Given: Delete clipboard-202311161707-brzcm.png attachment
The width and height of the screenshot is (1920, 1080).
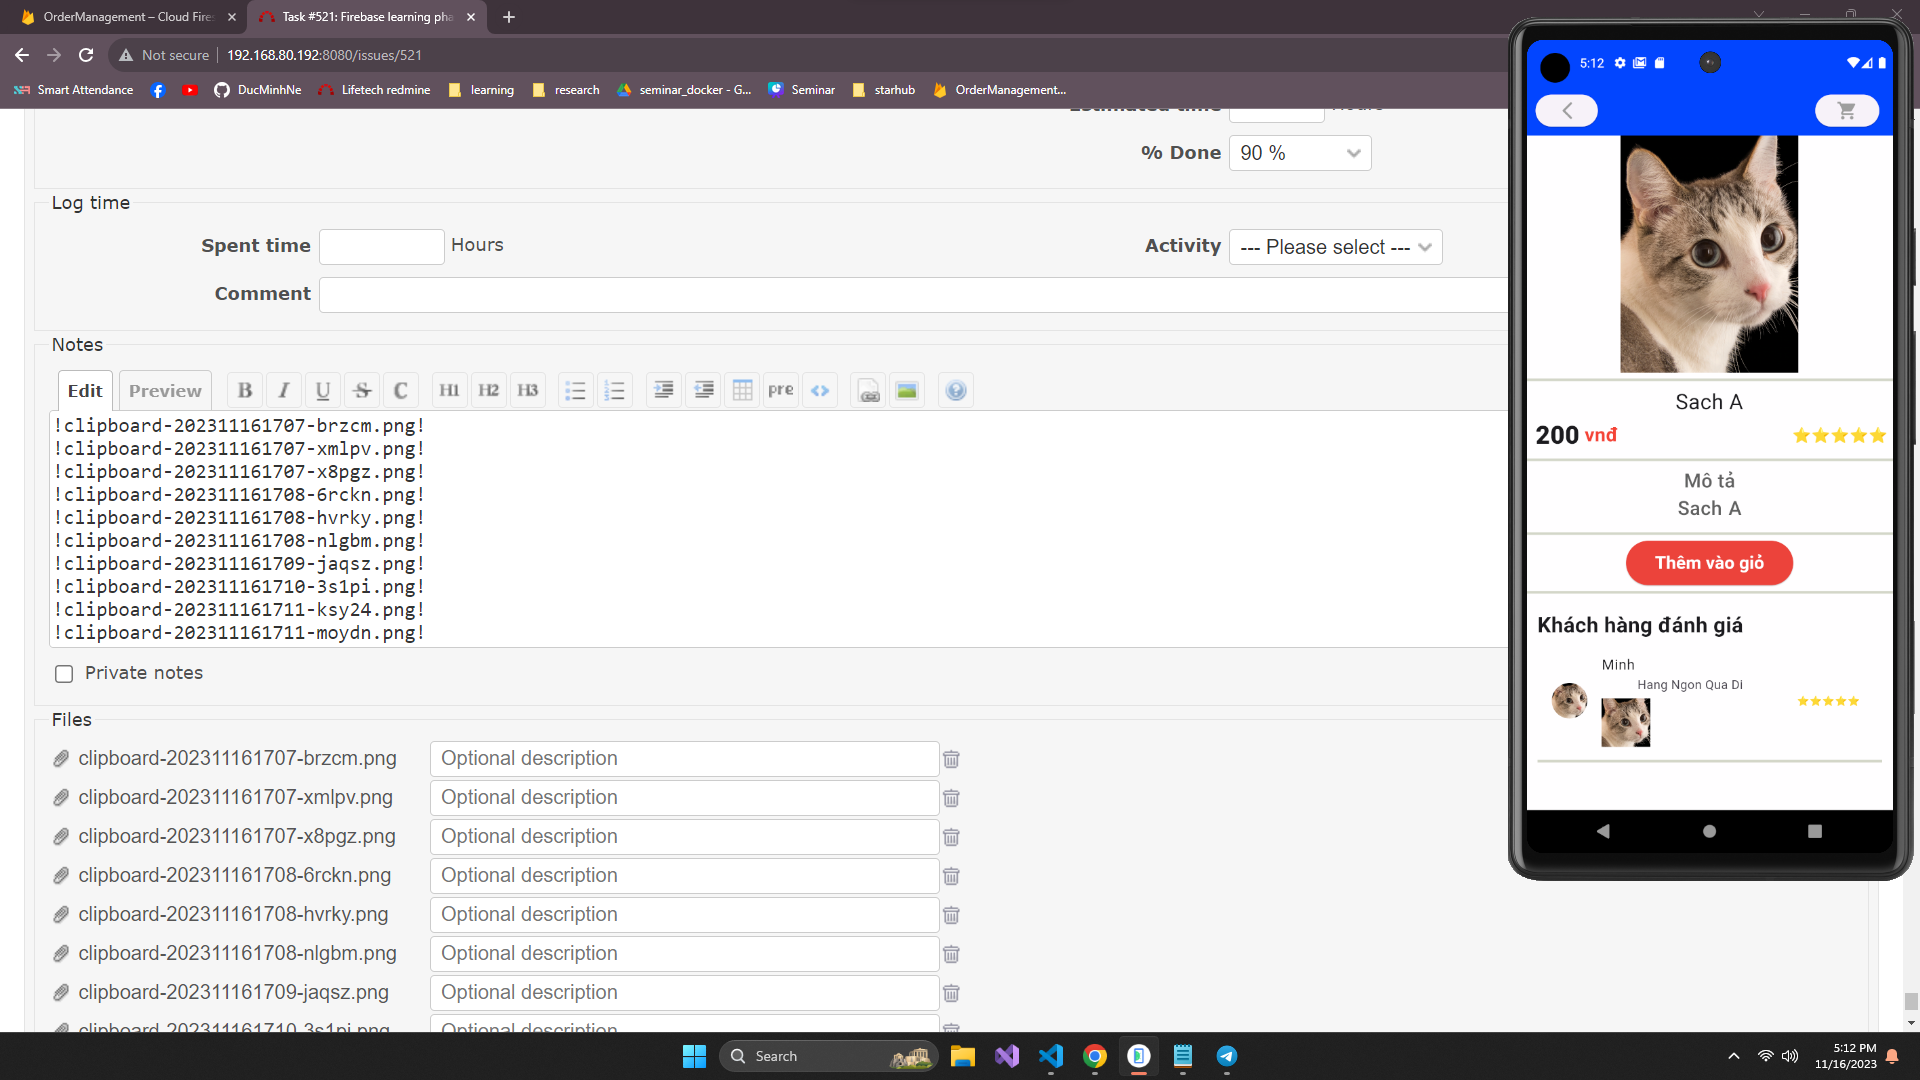Looking at the screenshot, I should [951, 759].
